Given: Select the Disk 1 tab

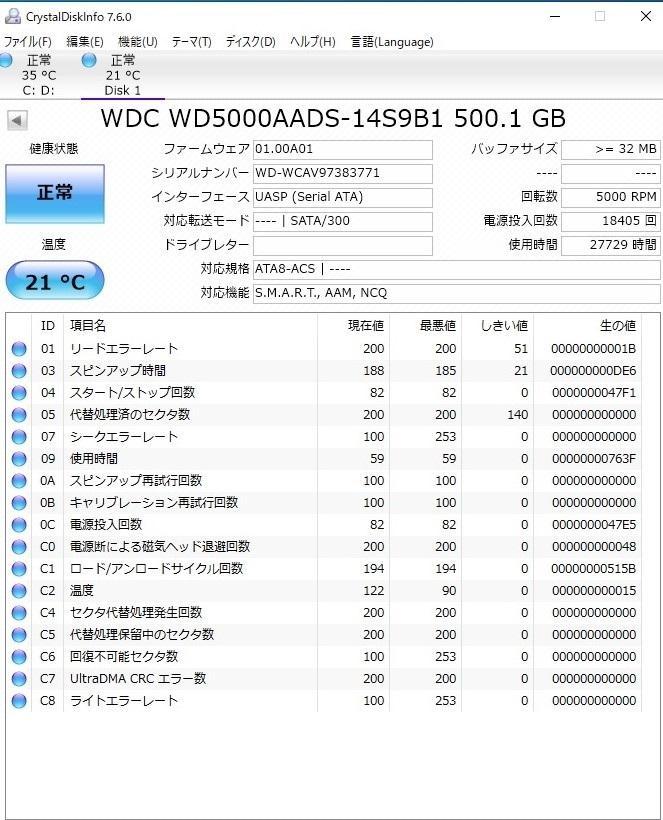Looking at the screenshot, I should [122, 75].
